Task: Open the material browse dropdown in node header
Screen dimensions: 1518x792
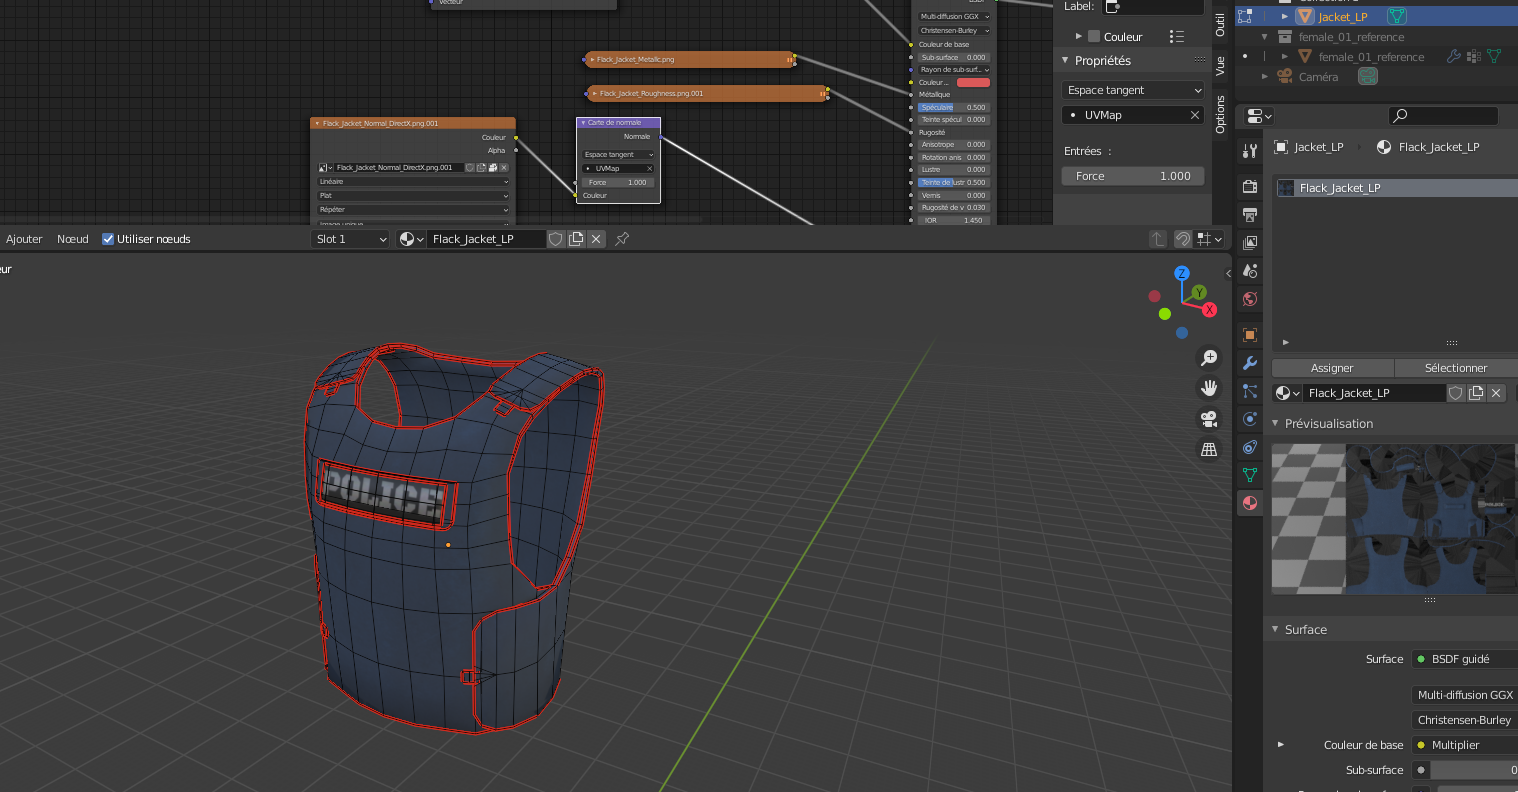Action: point(412,239)
